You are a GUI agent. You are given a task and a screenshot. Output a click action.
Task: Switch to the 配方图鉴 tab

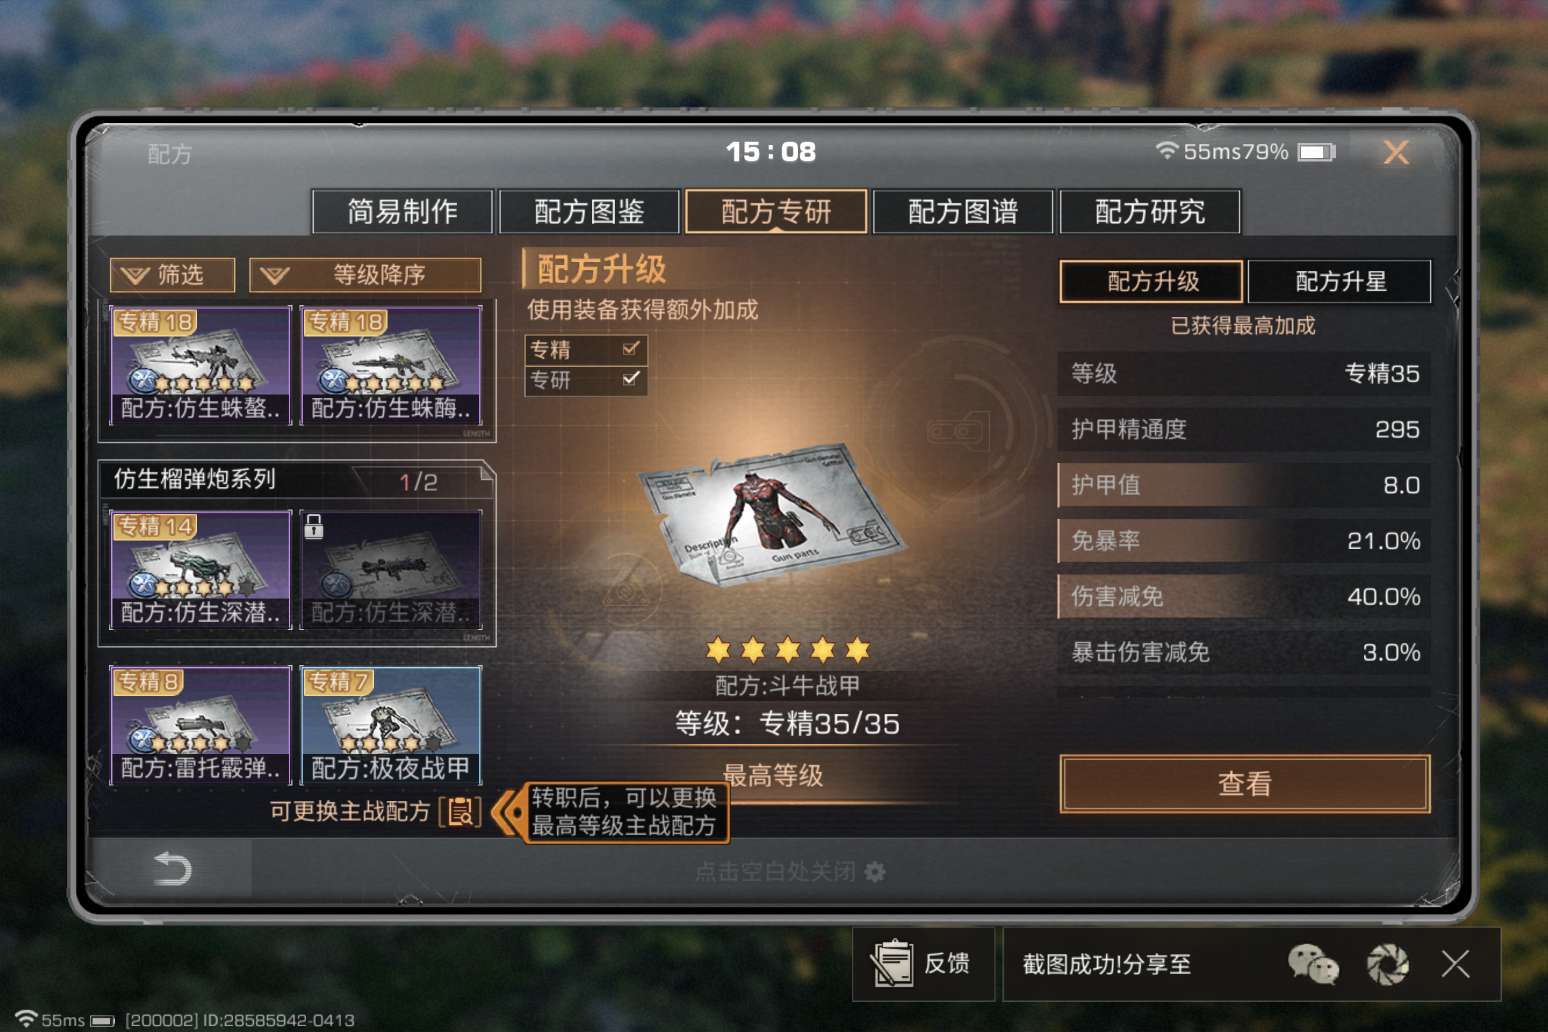coord(589,211)
